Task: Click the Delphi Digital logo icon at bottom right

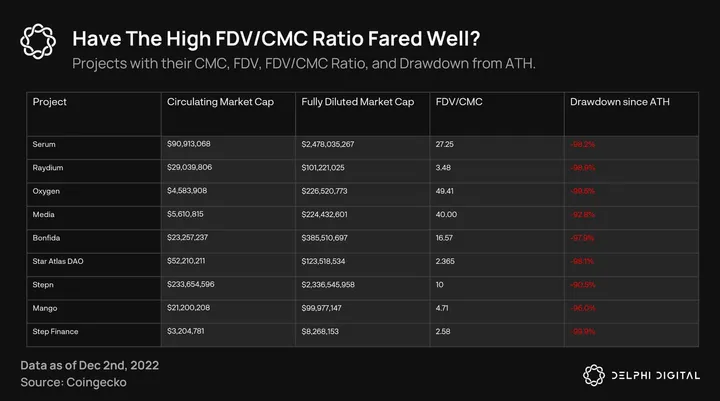Action: (x=594, y=374)
